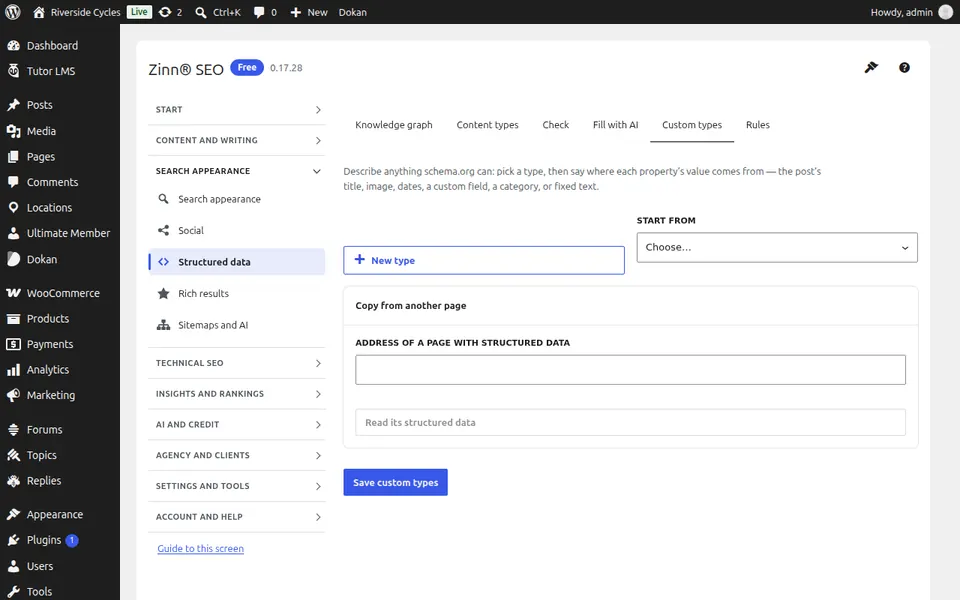Click New in the admin bar

click(x=309, y=12)
